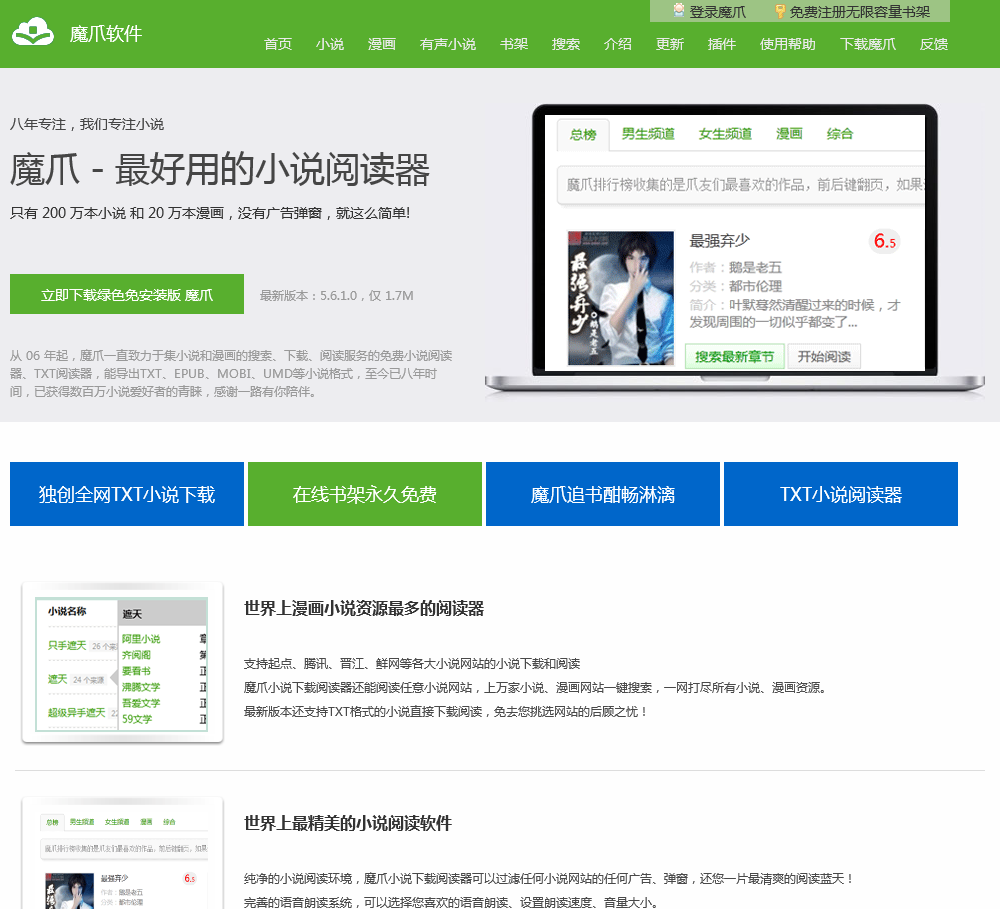
Task: Open the 介绍 navigation item
Action: click(618, 44)
